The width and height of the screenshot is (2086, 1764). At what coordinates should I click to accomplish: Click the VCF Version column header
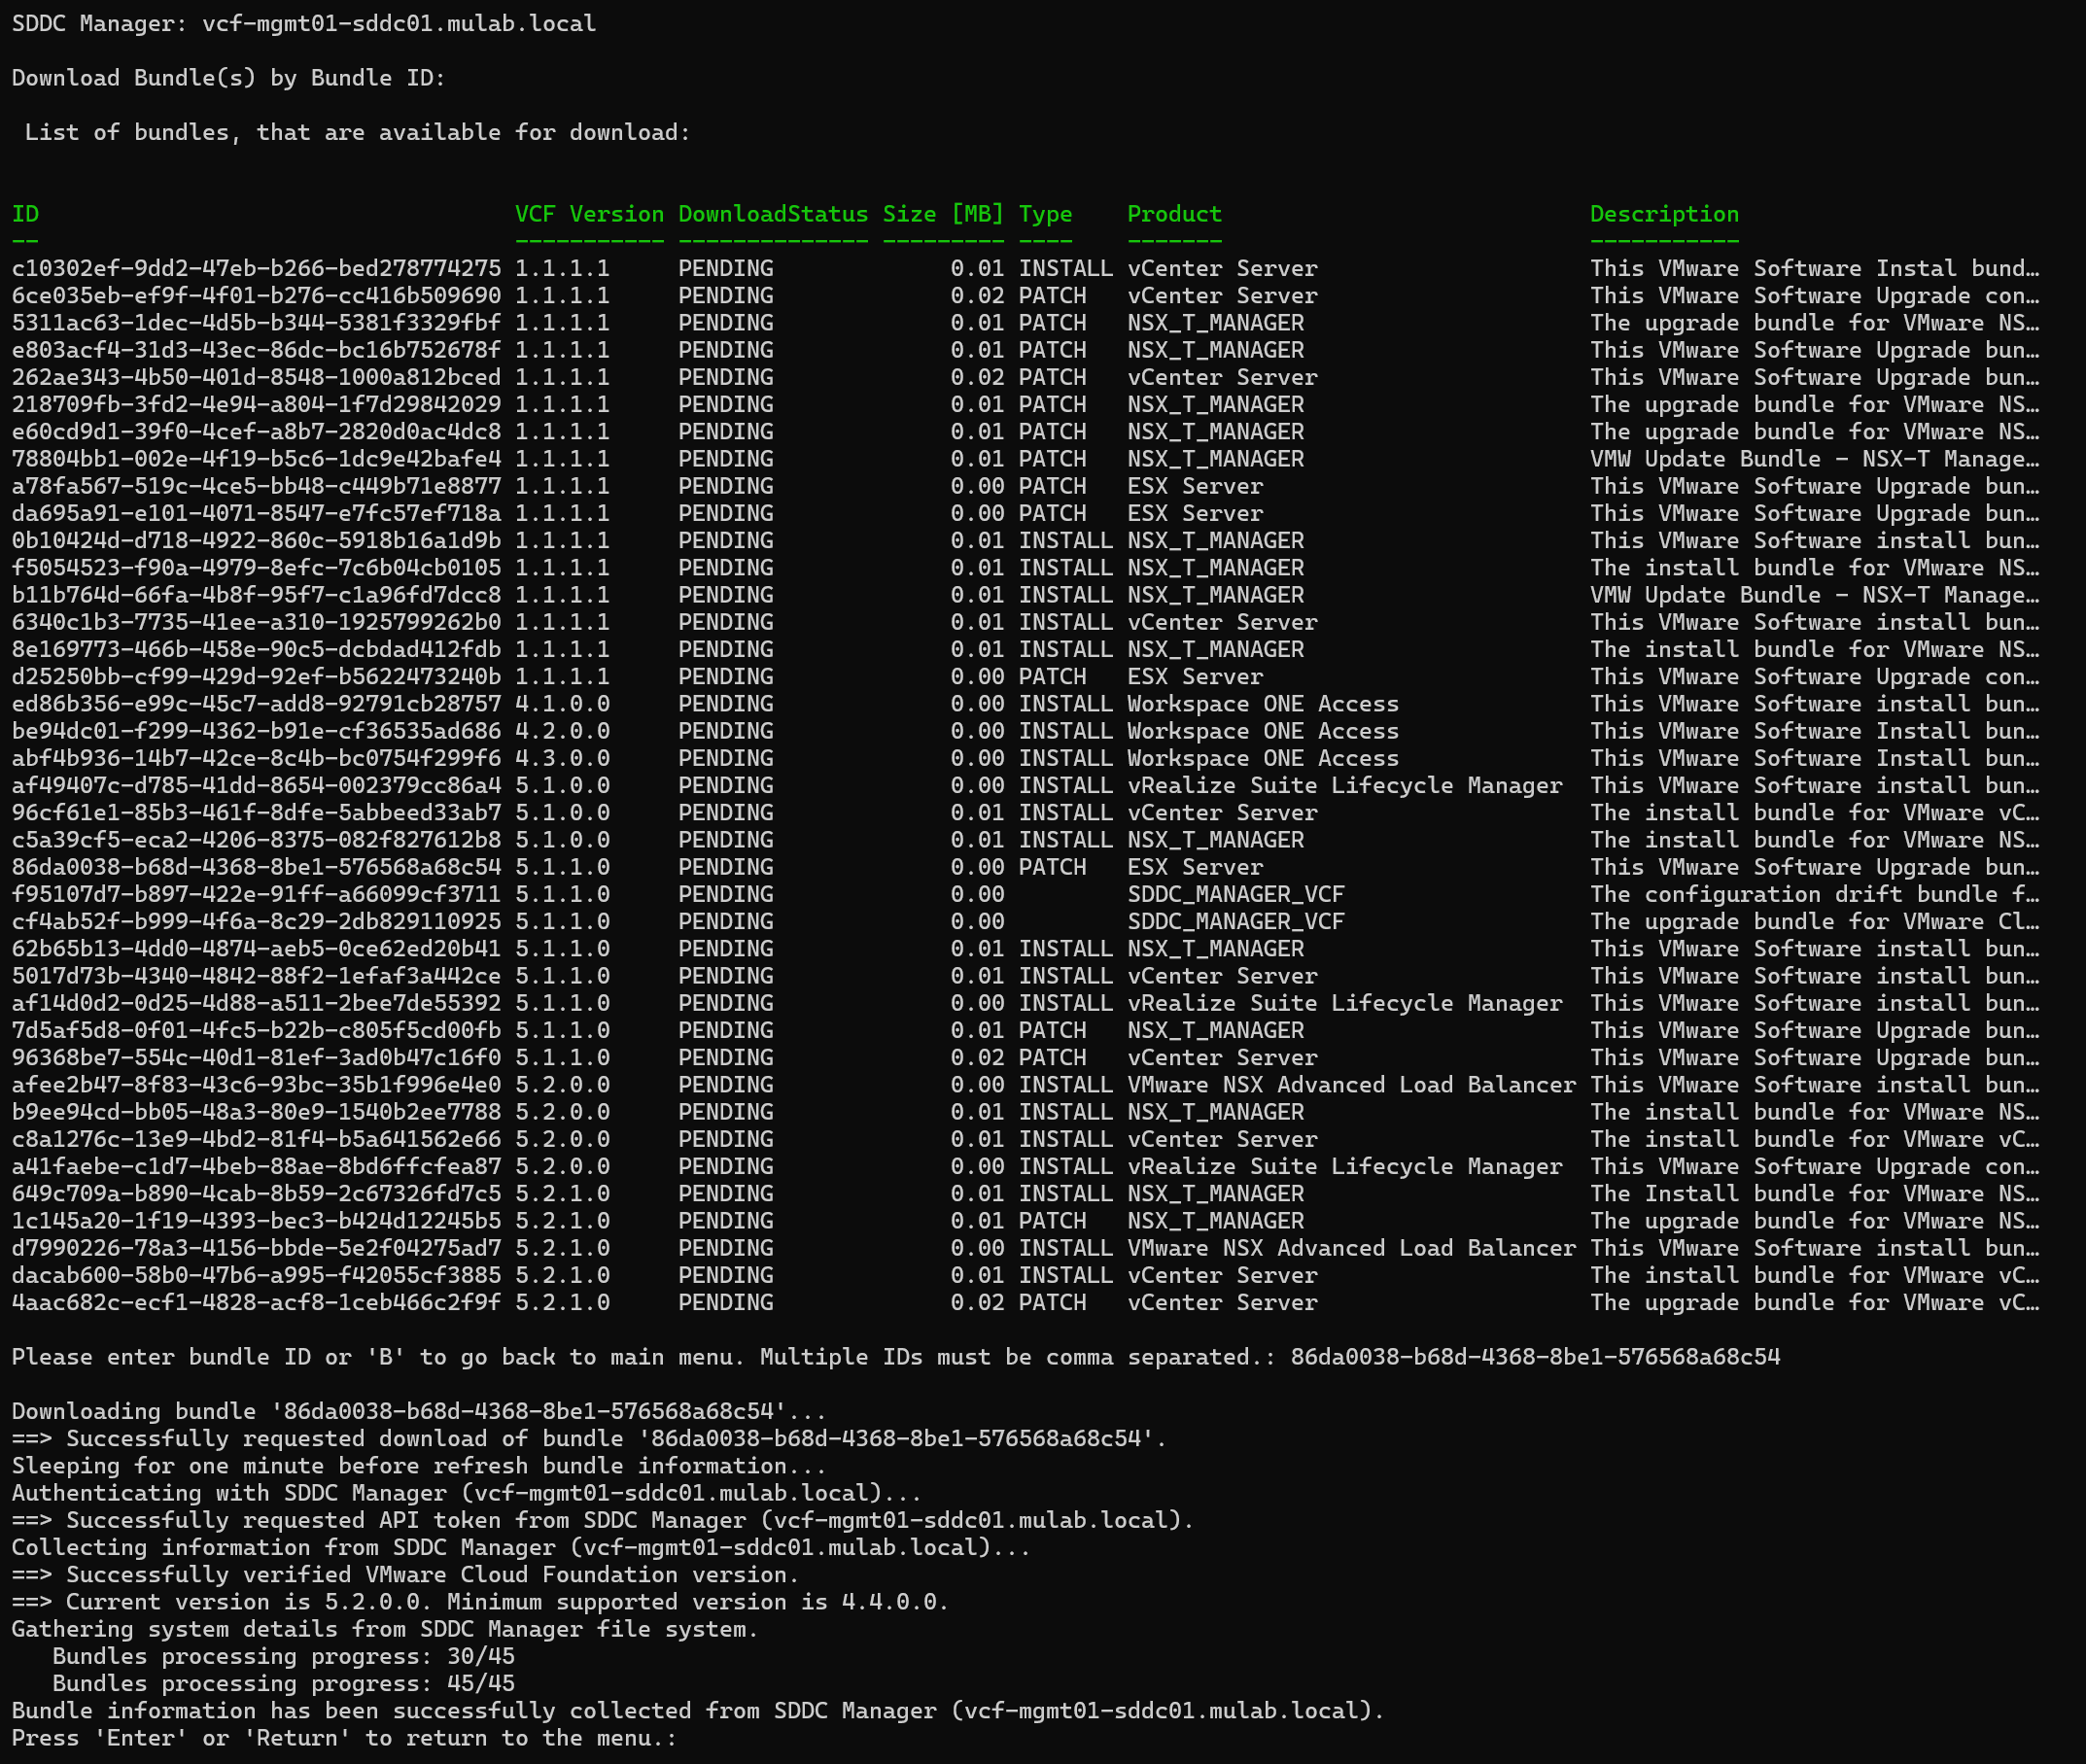589,214
